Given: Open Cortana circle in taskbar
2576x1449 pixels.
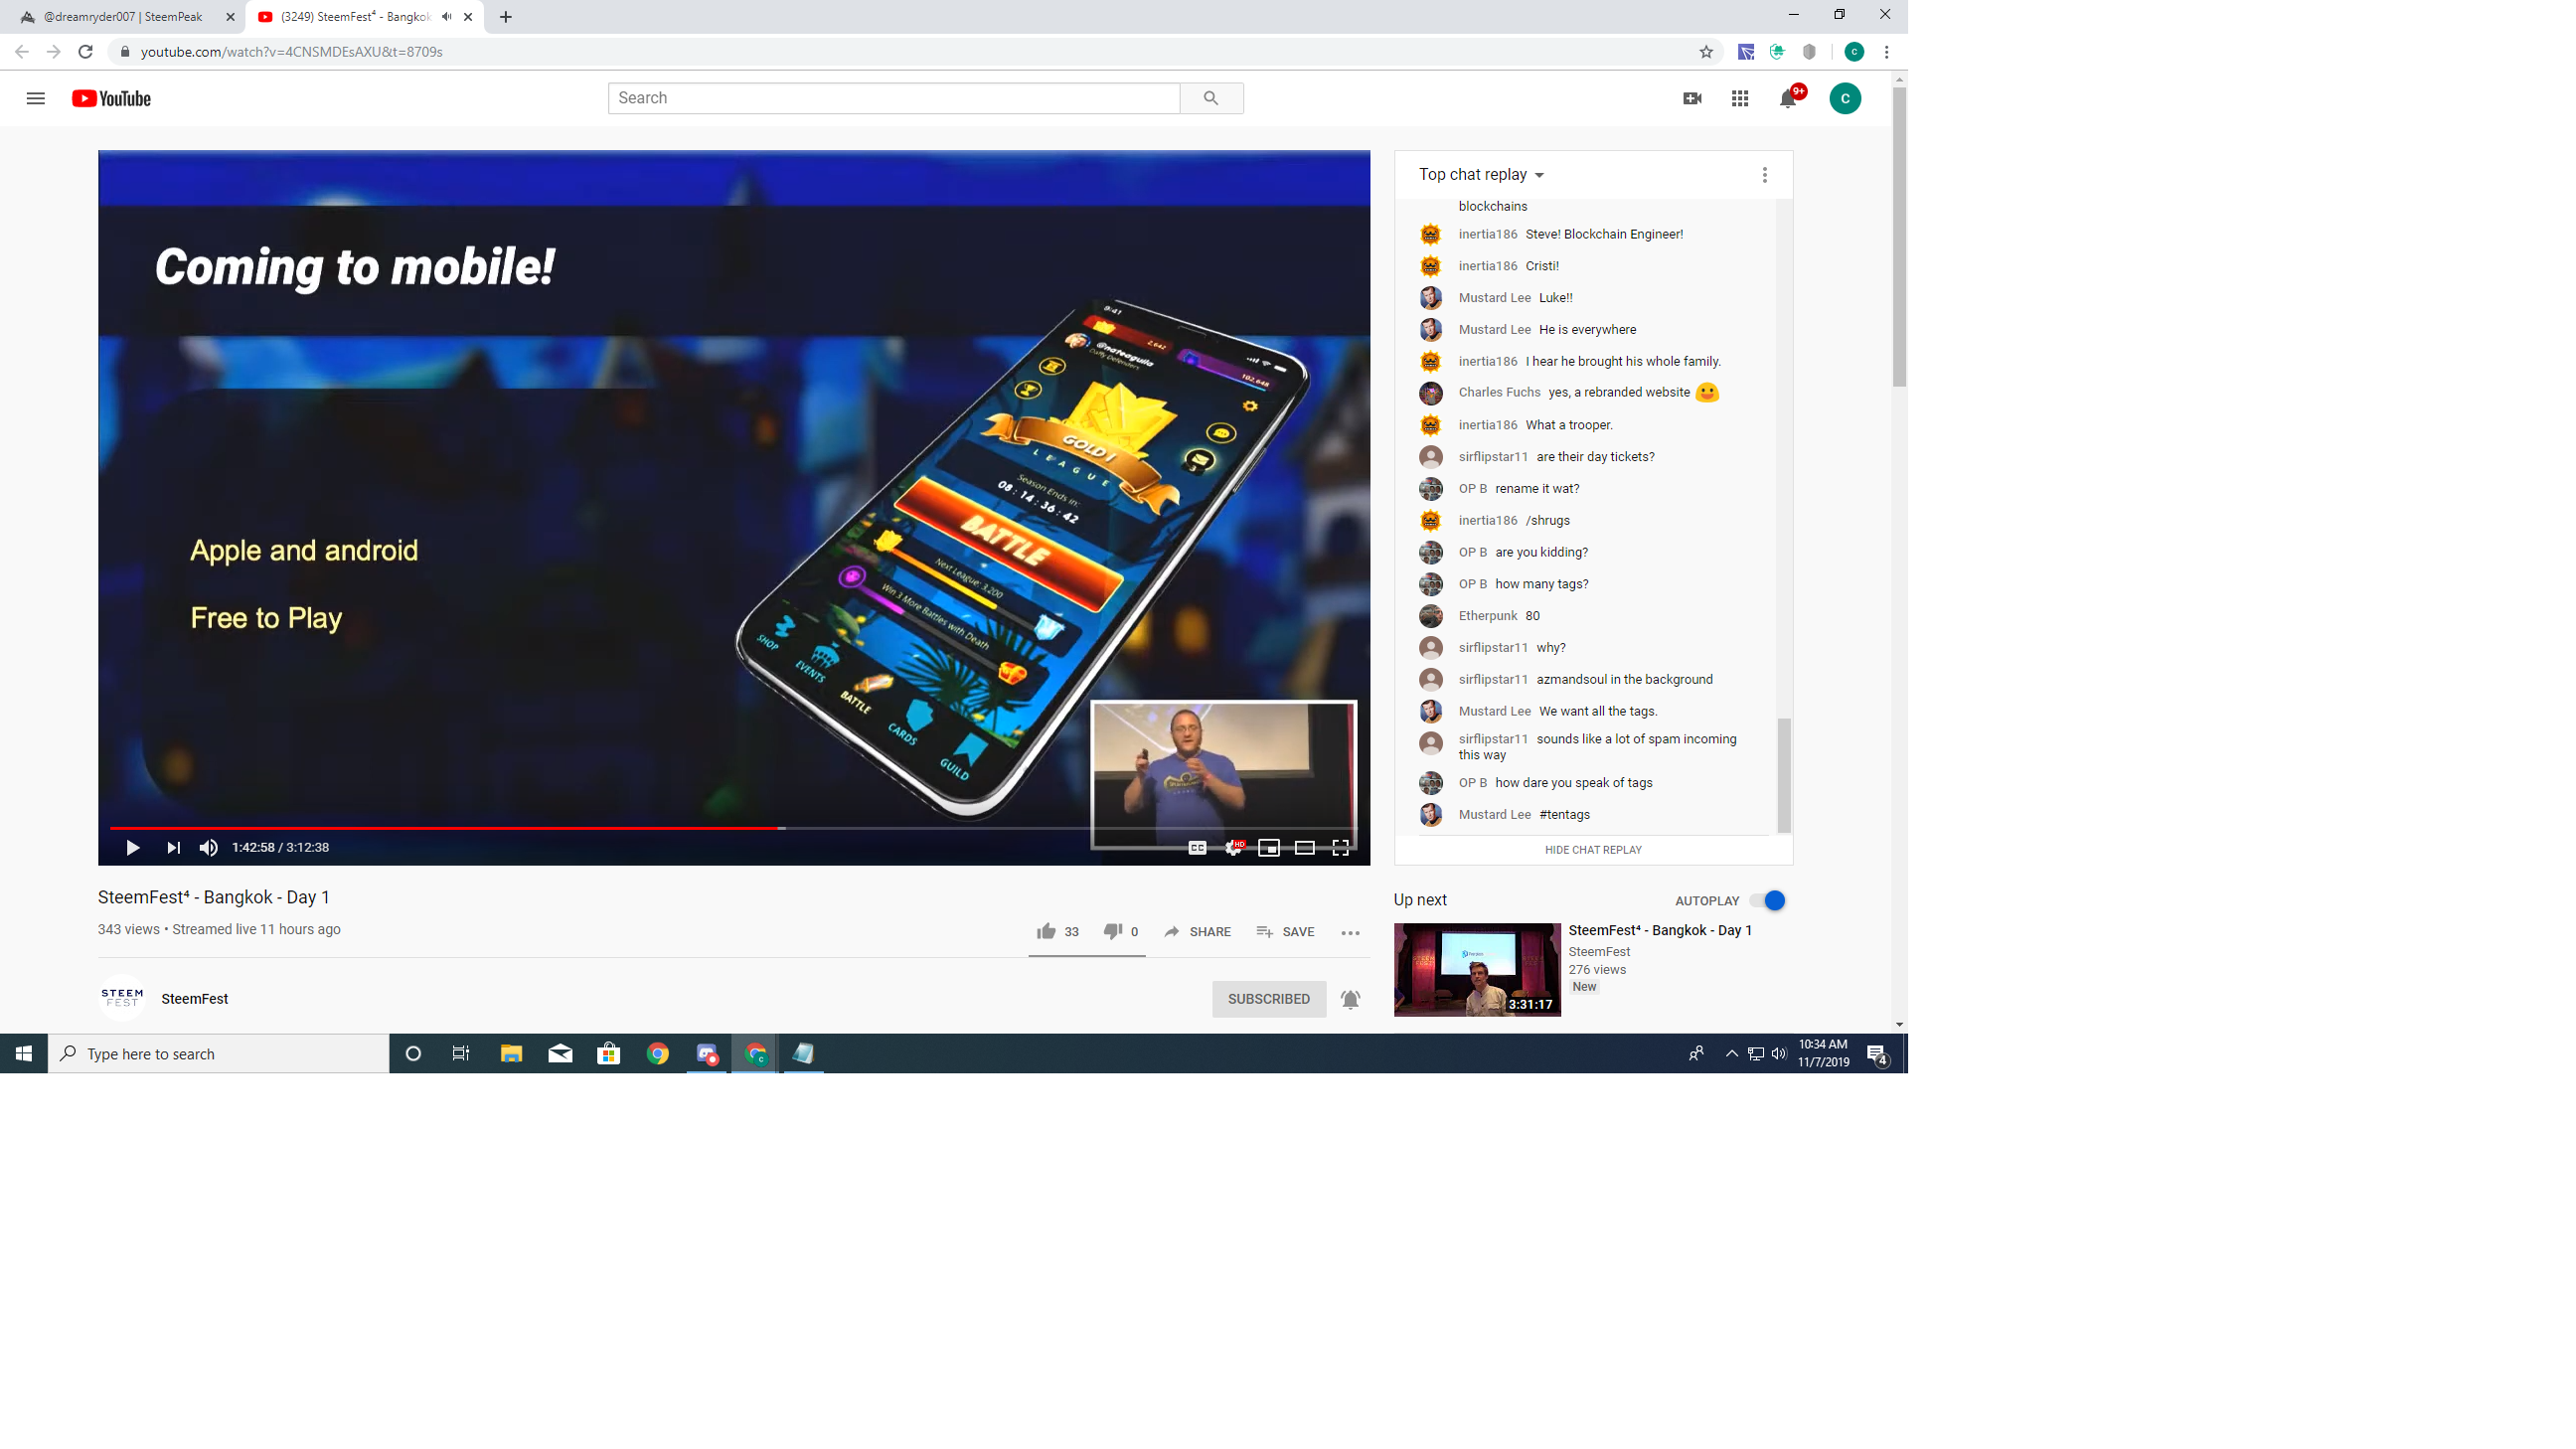Looking at the screenshot, I should tap(413, 1053).
